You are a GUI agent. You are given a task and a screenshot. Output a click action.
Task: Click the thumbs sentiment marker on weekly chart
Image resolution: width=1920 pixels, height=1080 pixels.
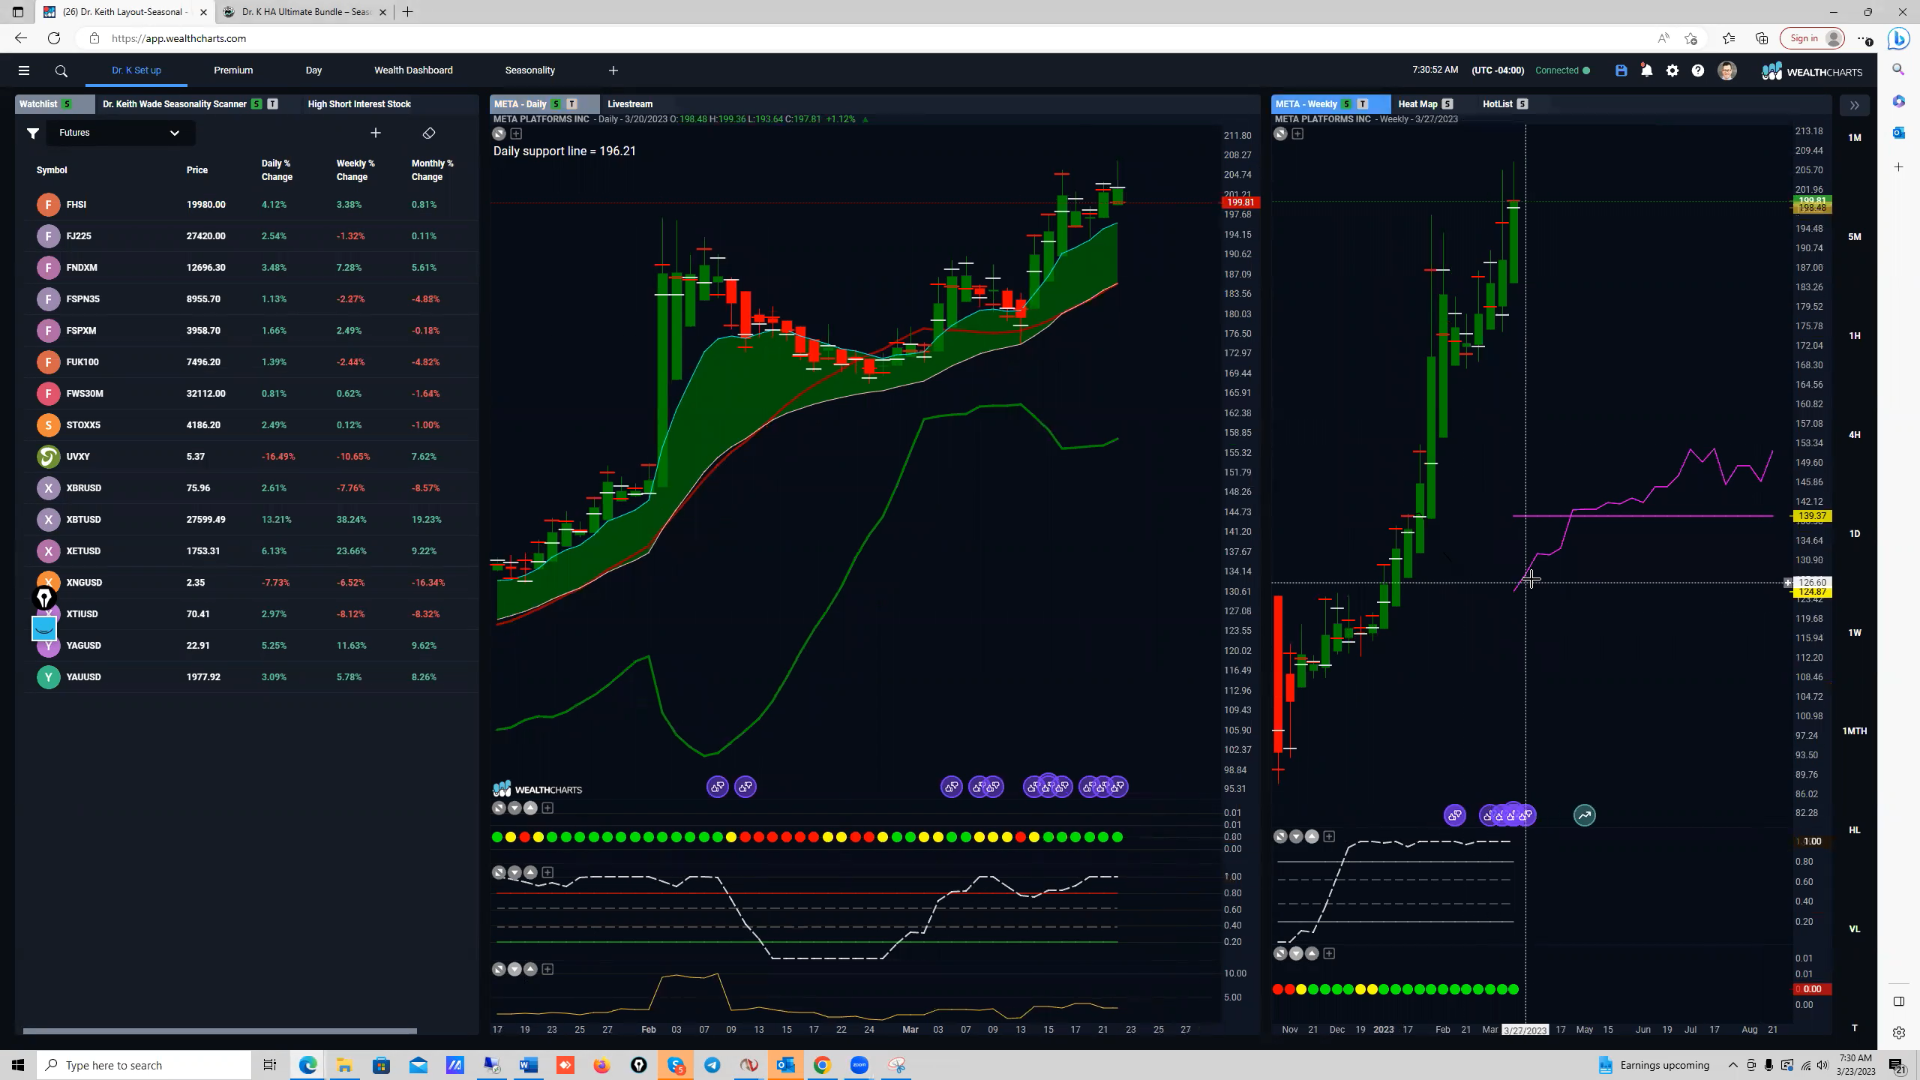pyautogui.click(x=1455, y=816)
